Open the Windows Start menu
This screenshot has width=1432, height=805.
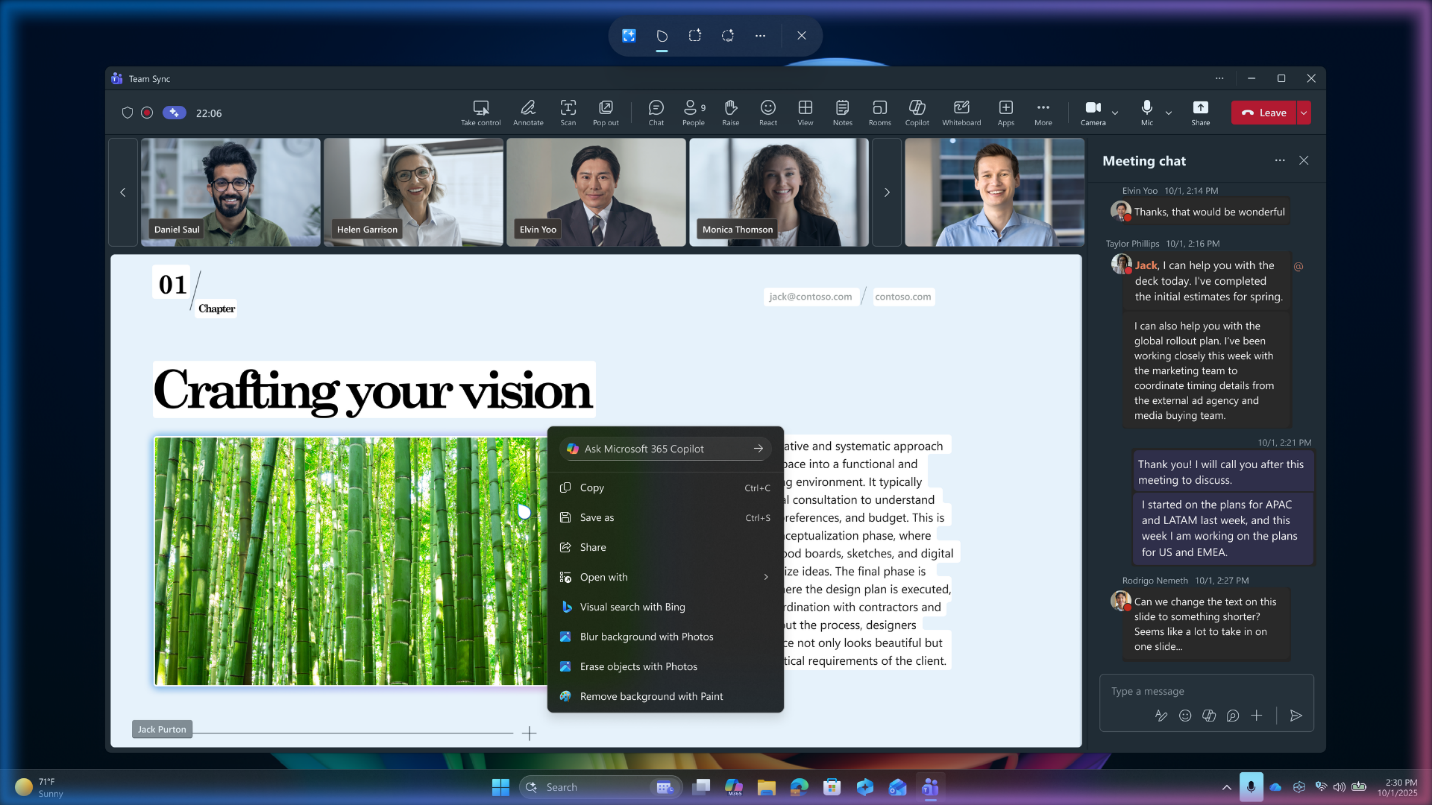(500, 787)
